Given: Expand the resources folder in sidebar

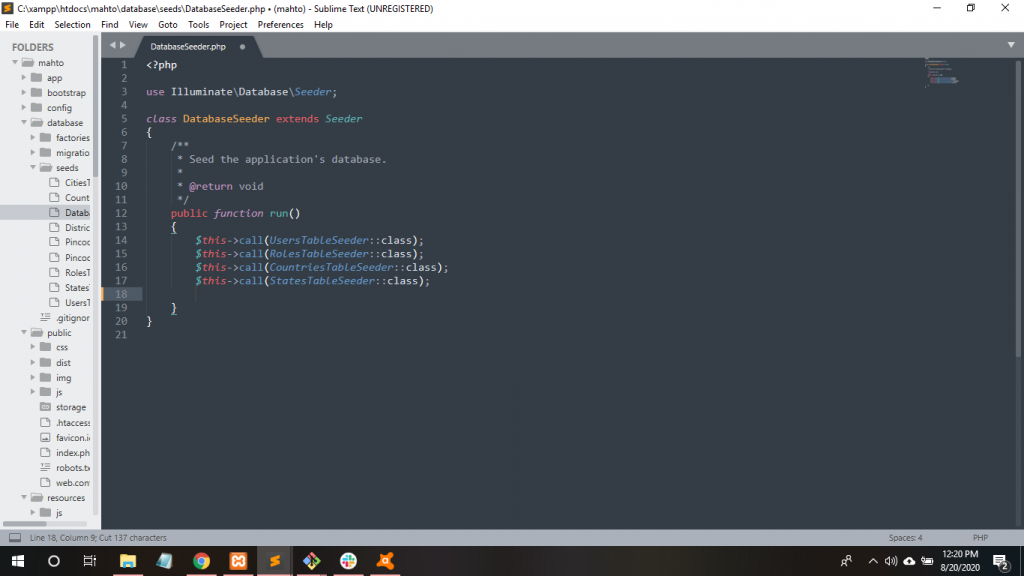Looking at the screenshot, I should coord(24,498).
